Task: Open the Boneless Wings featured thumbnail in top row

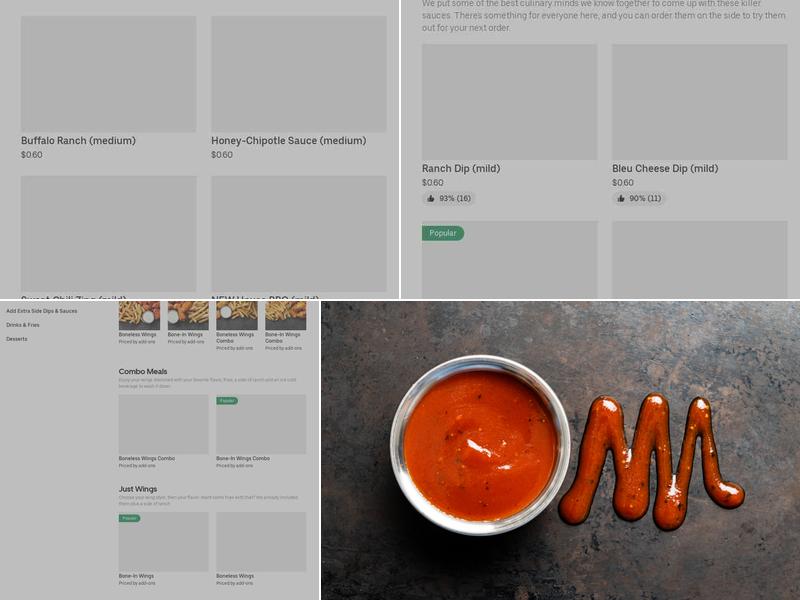Action: (139, 316)
